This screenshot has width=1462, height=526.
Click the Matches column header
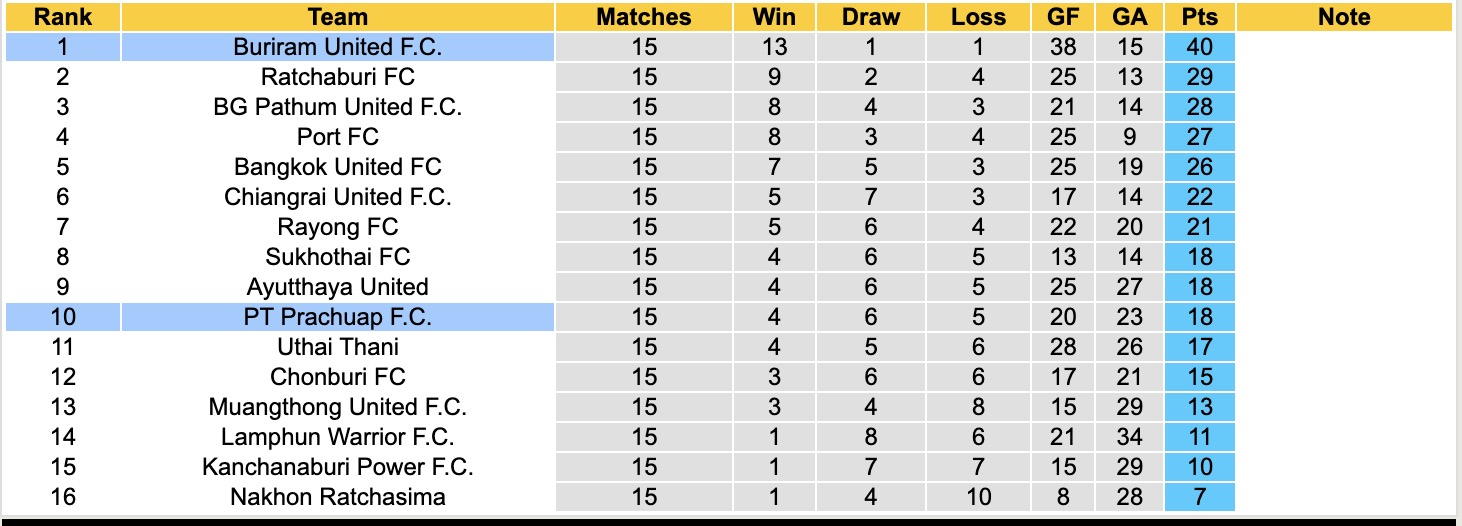[x=643, y=17]
